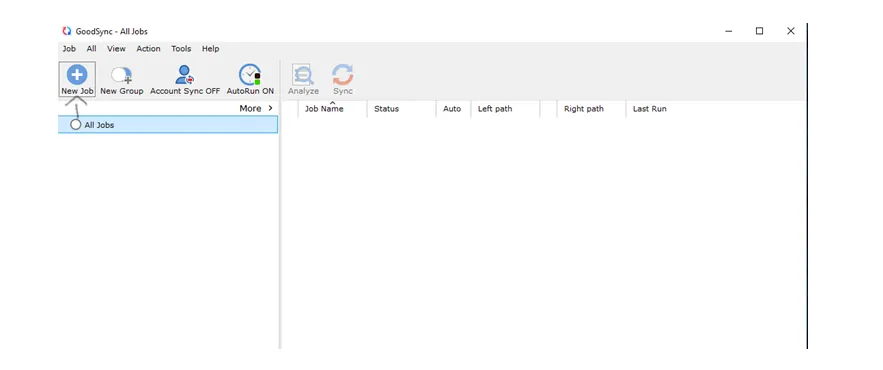Sort by the Left path column header
Image resolution: width=883 pixels, height=370 pixels.
(505, 109)
